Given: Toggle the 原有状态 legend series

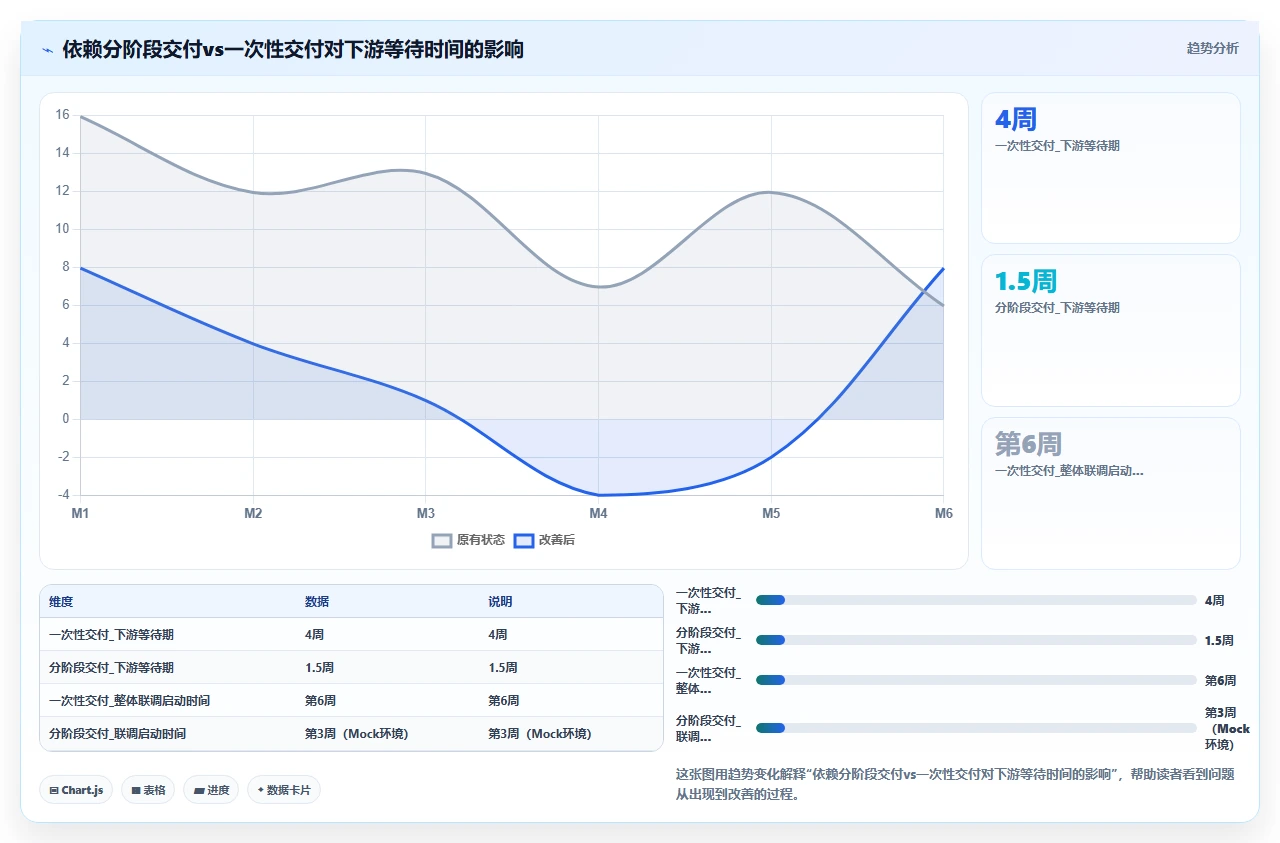Looking at the screenshot, I should [468, 540].
